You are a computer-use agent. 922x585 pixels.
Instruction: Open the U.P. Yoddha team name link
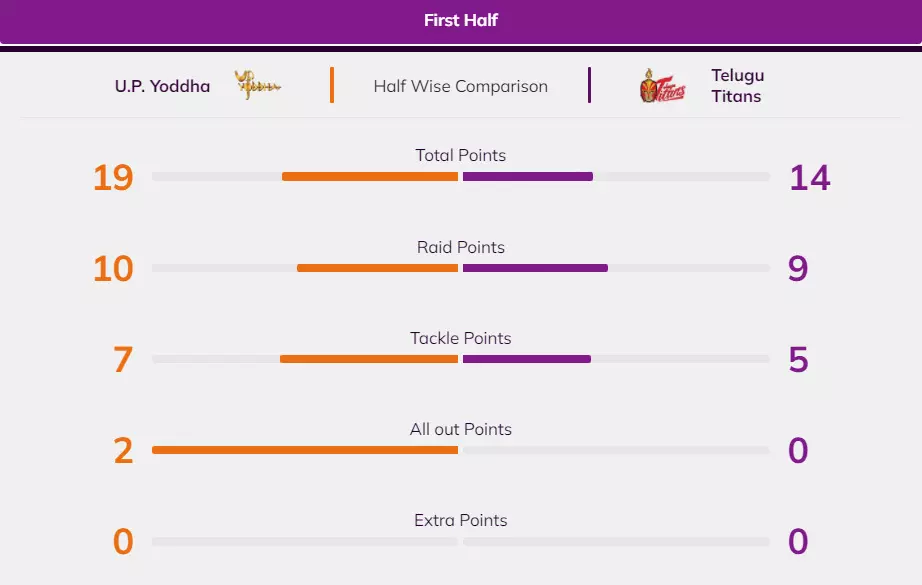click(x=162, y=86)
